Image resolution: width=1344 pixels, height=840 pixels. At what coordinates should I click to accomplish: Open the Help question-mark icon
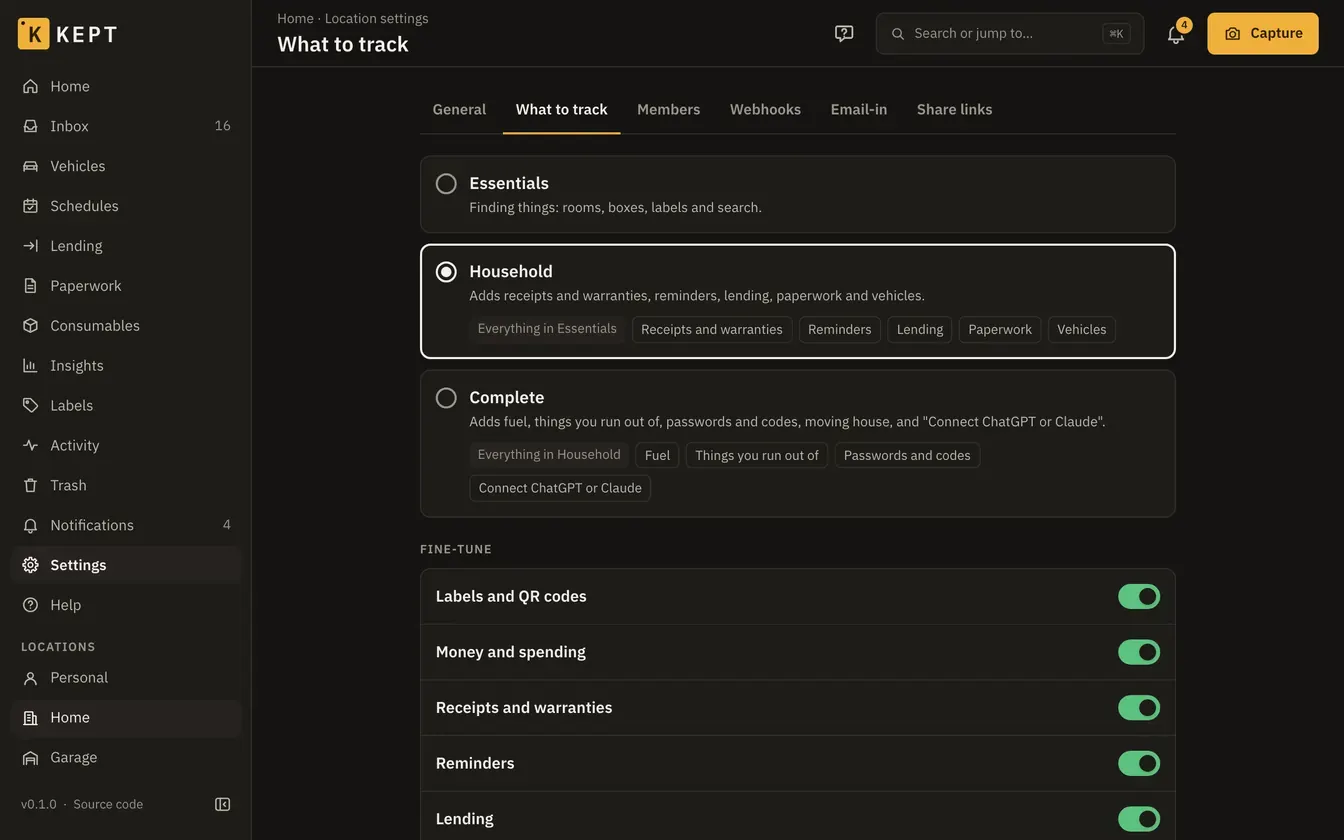coord(30,605)
